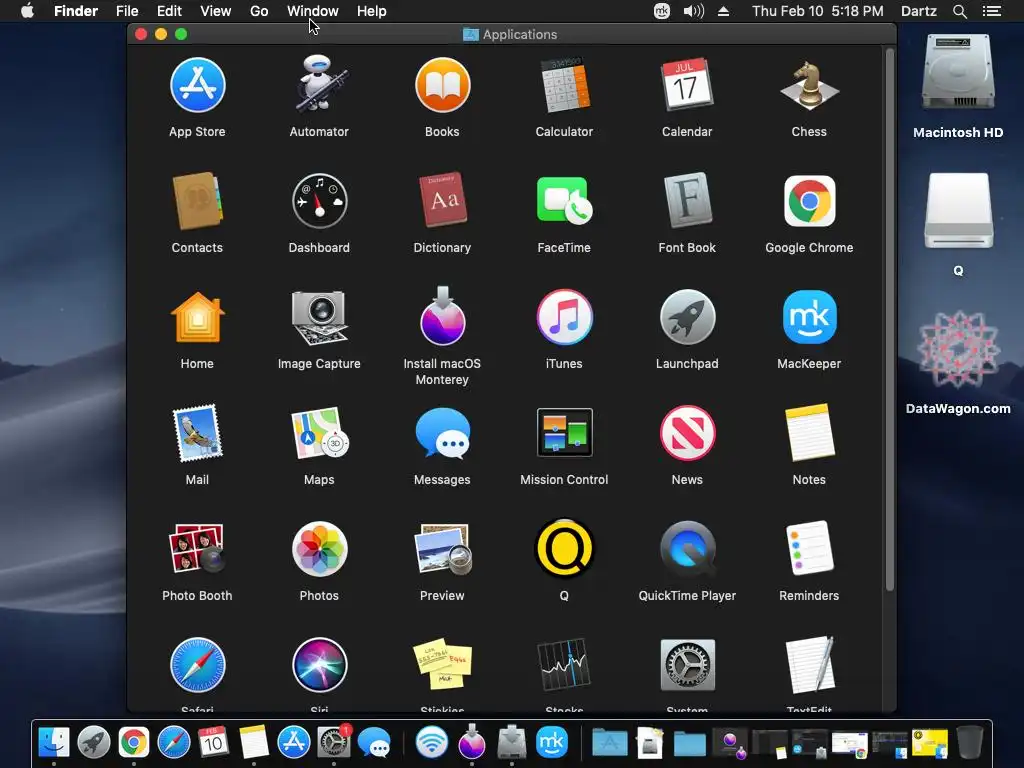The image size is (1024, 768).
Task: Select the Image Capture app
Action: tap(319, 317)
